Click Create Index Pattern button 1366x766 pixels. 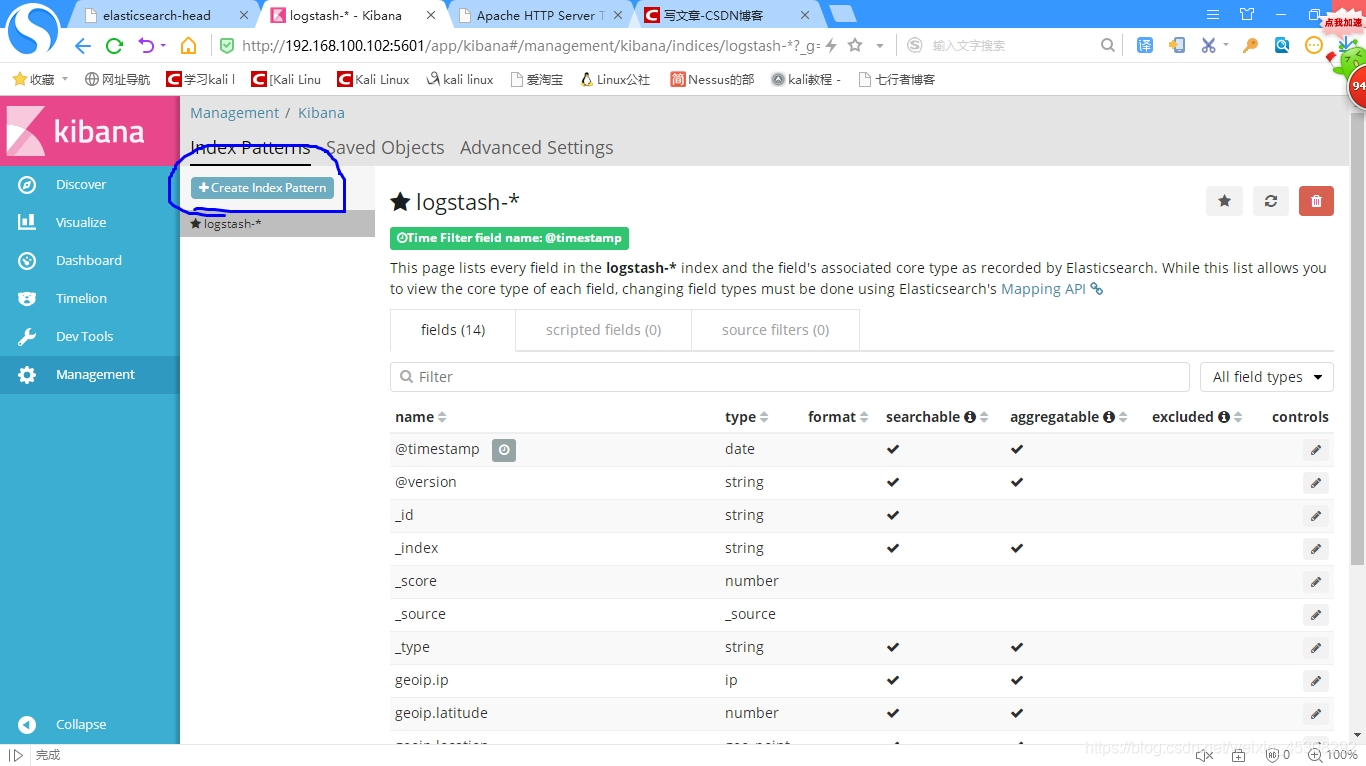pyautogui.click(x=262, y=188)
